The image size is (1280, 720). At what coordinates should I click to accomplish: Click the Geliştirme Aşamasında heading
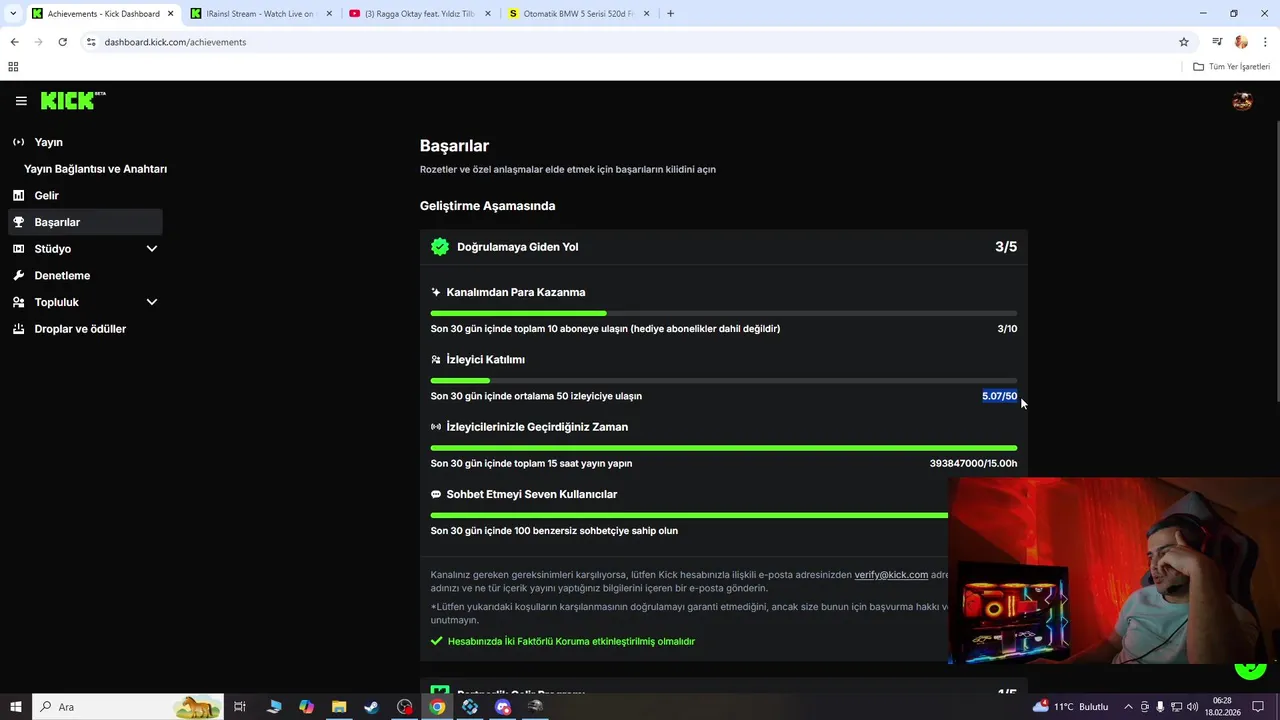[487, 206]
